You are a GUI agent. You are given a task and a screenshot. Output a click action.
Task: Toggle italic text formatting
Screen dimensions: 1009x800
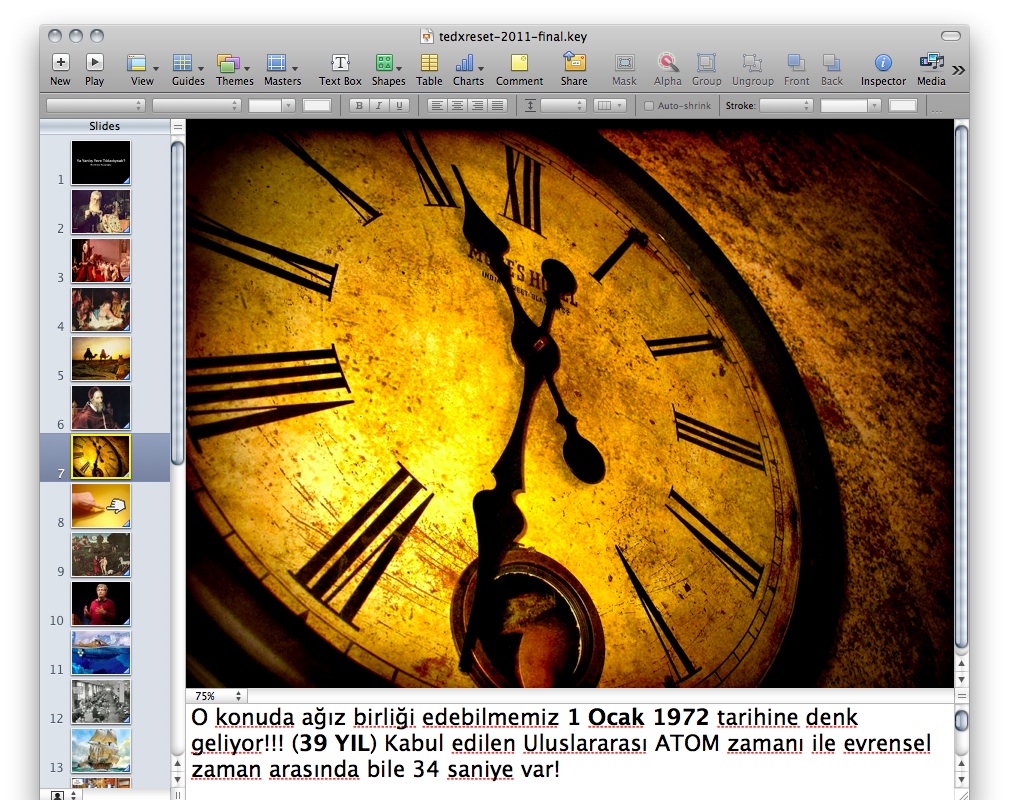(379, 106)
